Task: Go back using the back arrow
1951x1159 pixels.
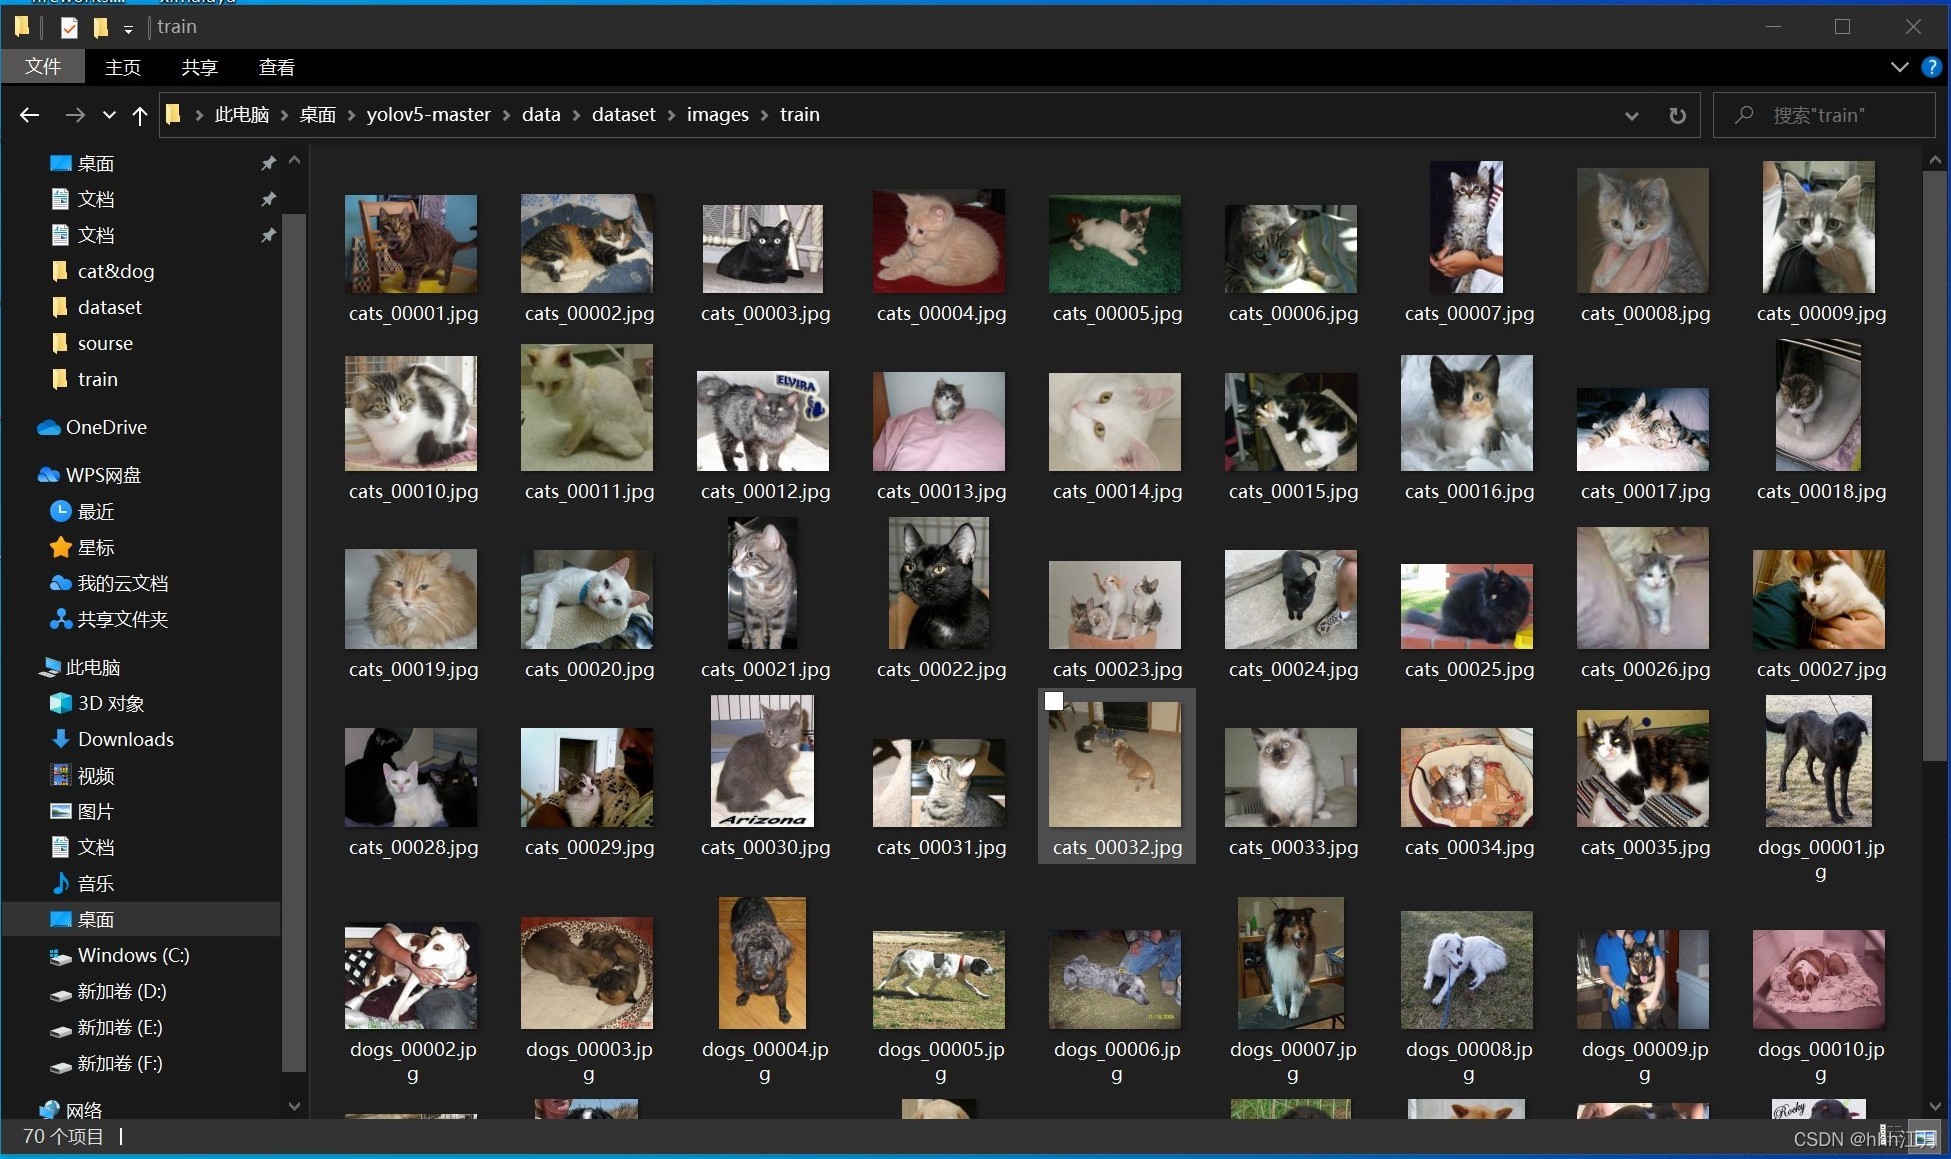Action: (29, 115)
